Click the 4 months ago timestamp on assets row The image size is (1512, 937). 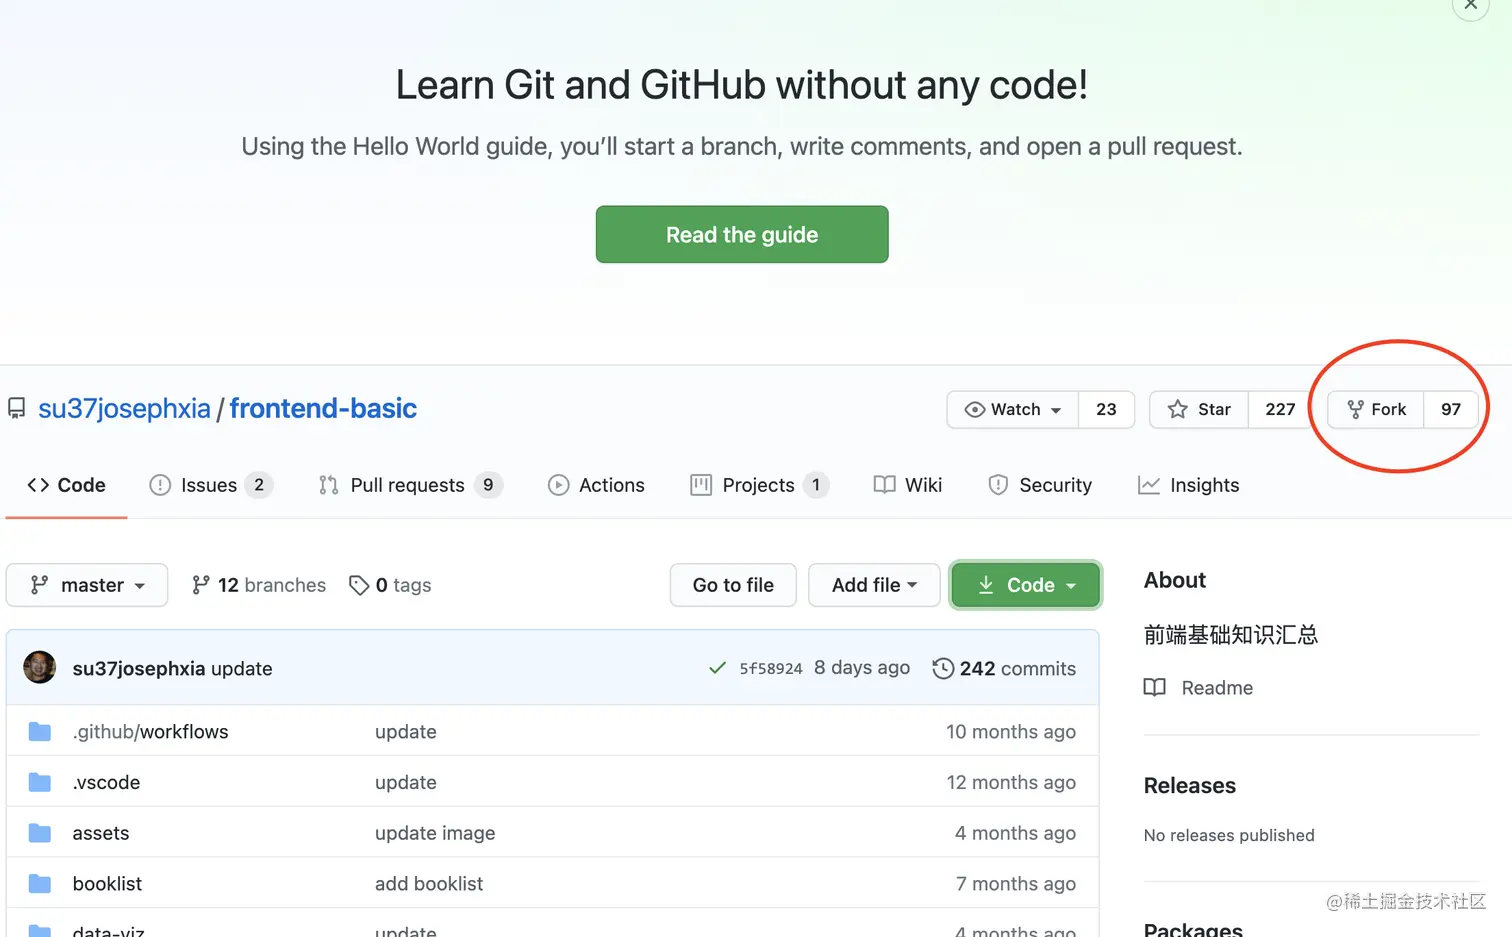tap(1015, 834)
